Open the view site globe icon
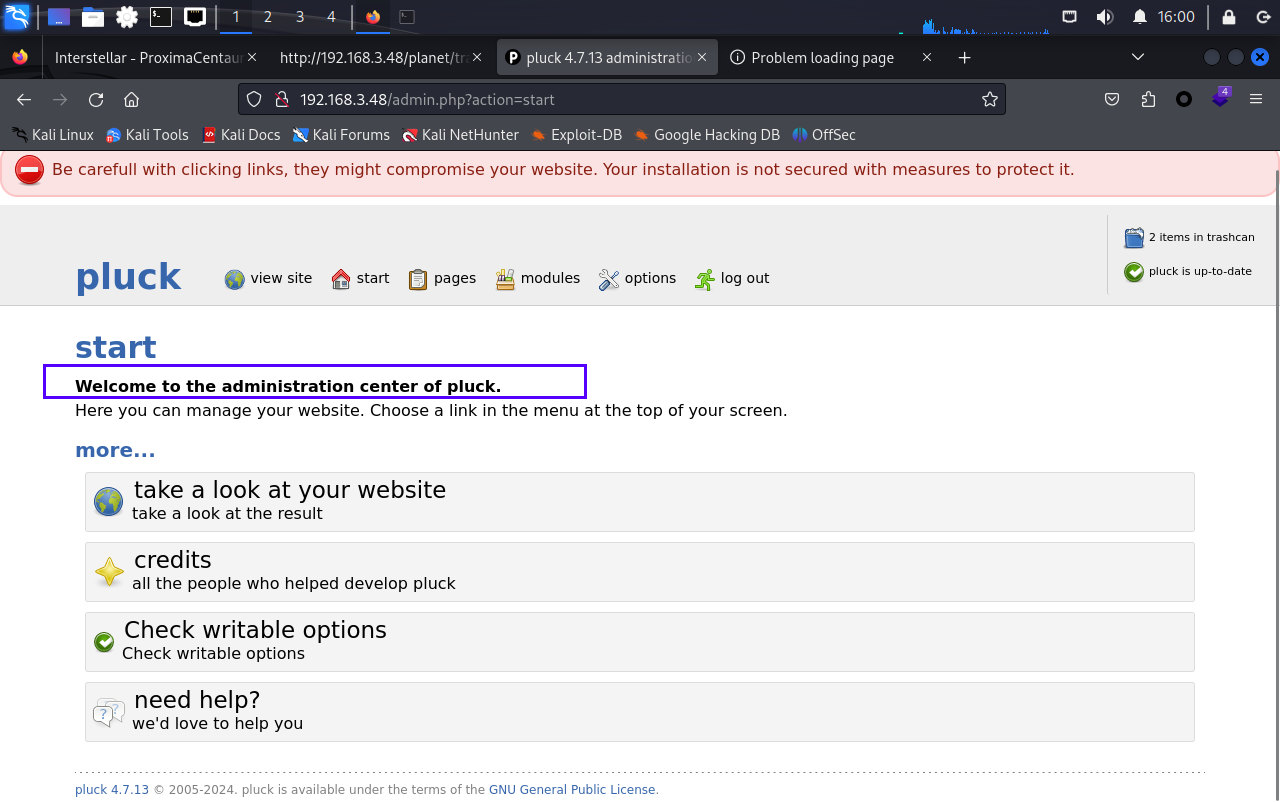Viewport: 1280px width, 802px height. pos(234,279)
